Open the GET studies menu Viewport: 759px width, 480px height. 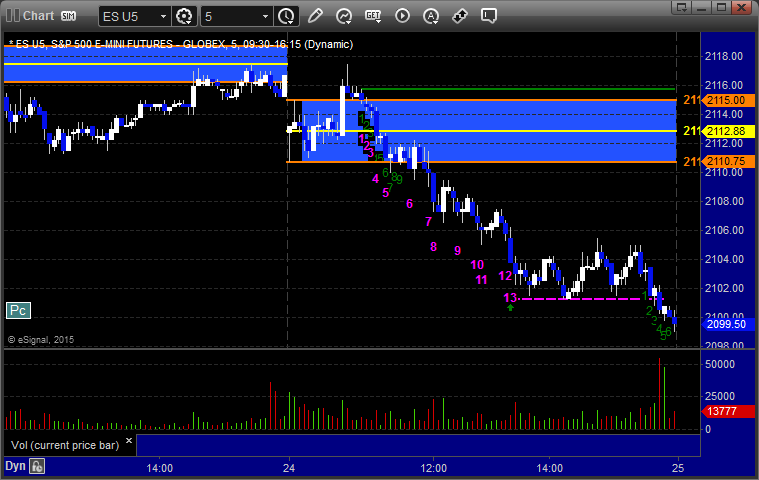point(373,16)
